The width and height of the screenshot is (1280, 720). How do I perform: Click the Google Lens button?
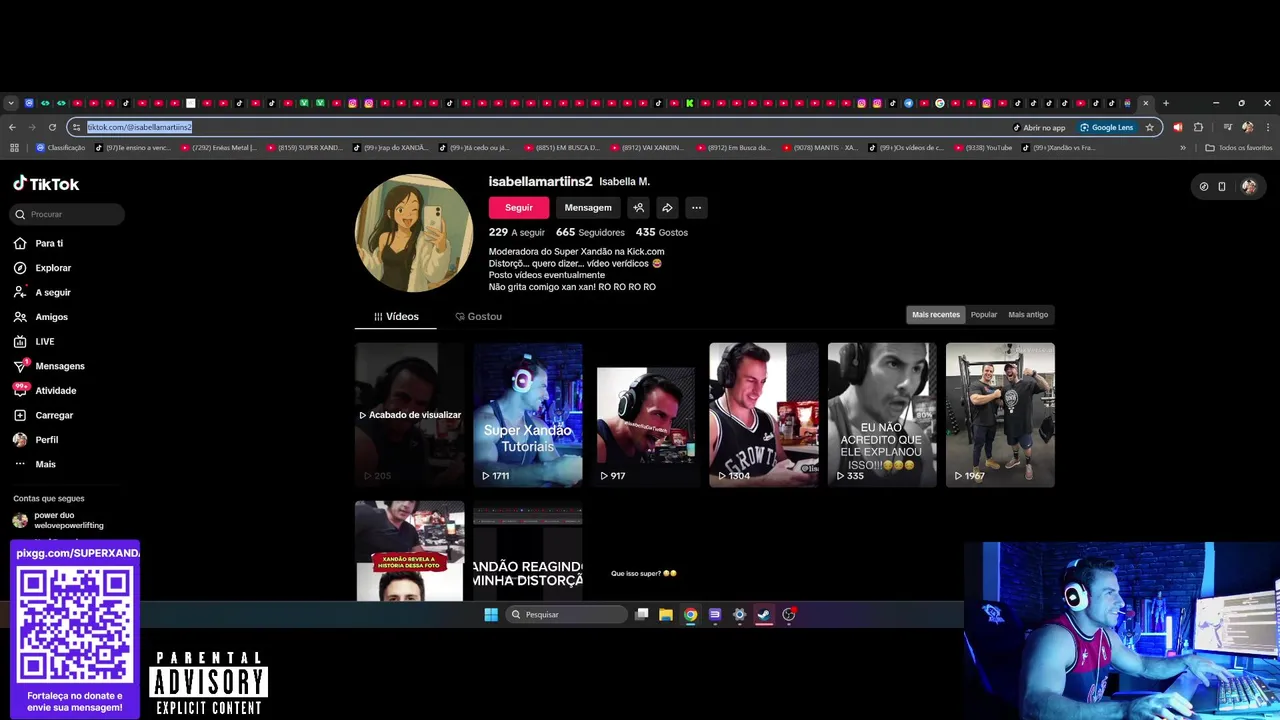1106,127
